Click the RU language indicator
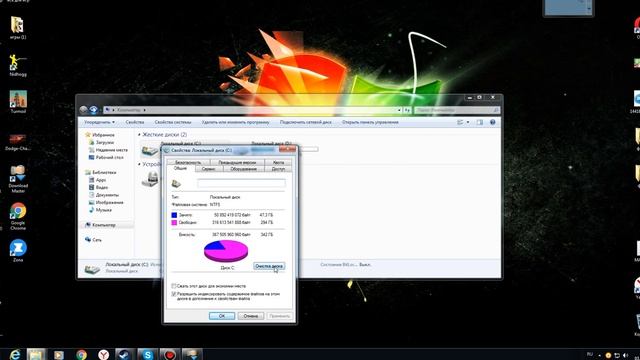Viewport: 640px width, 360px height. pyautogui.click(x=589, y=354)
